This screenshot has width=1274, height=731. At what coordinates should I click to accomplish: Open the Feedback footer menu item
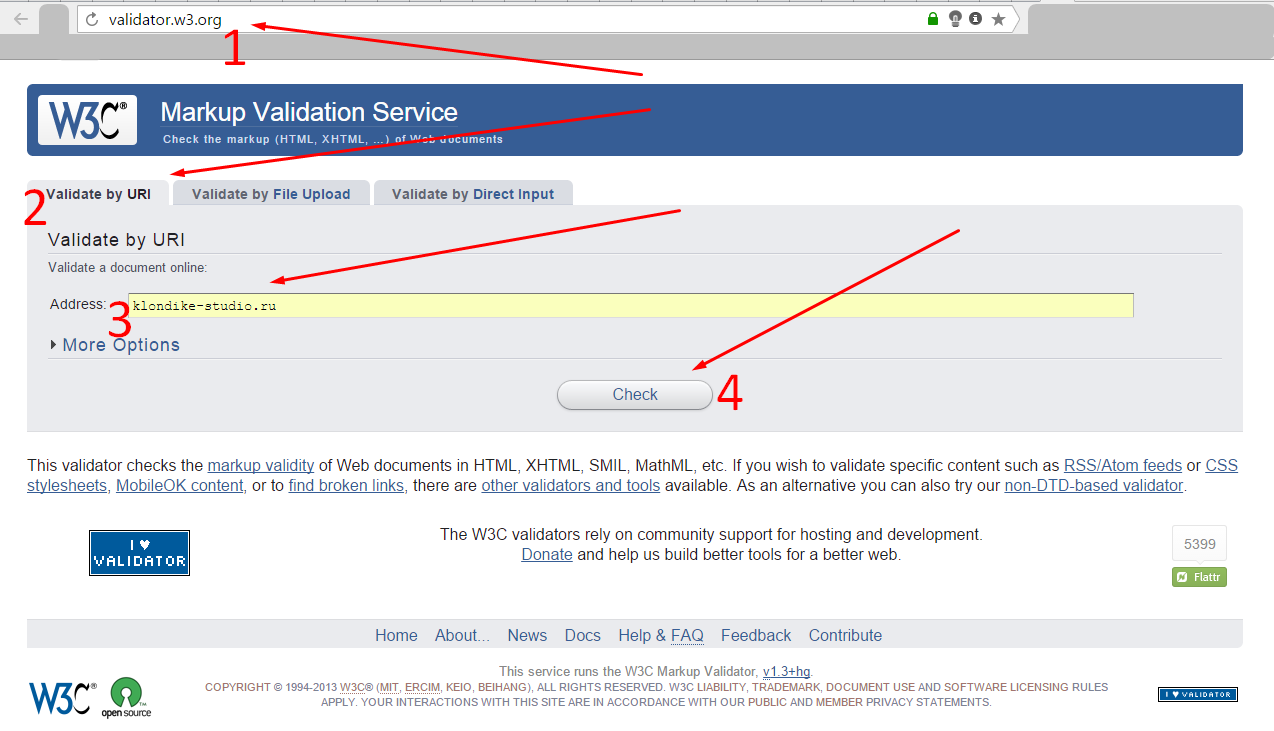click(756, 635)
